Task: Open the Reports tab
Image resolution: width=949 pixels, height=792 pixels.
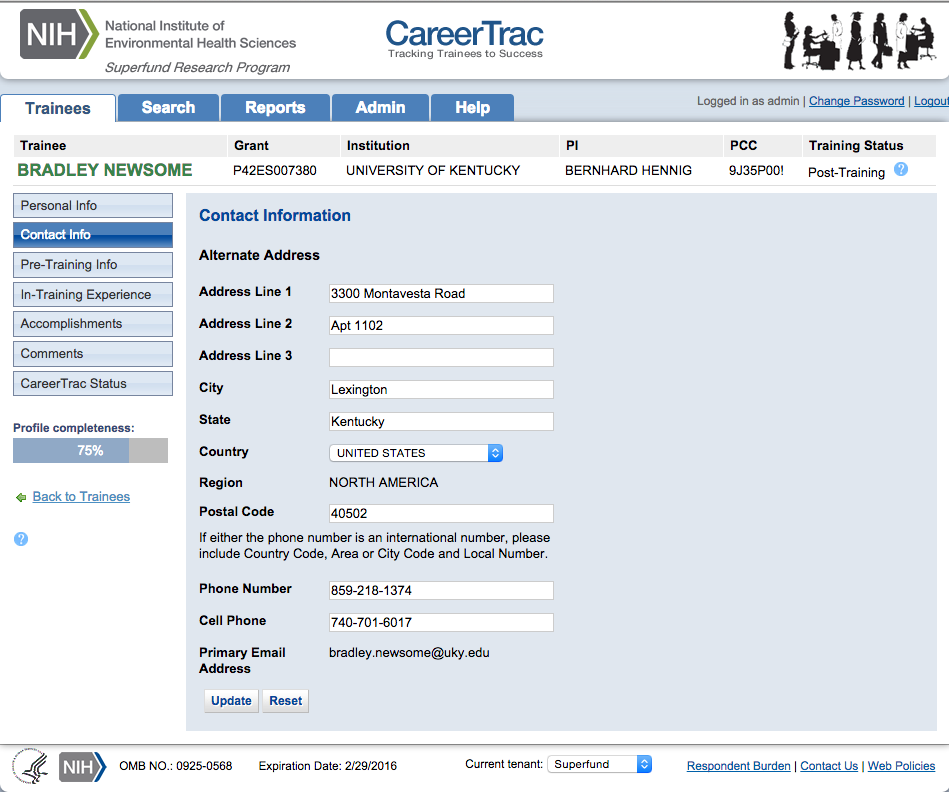Action: click(275, 108)
